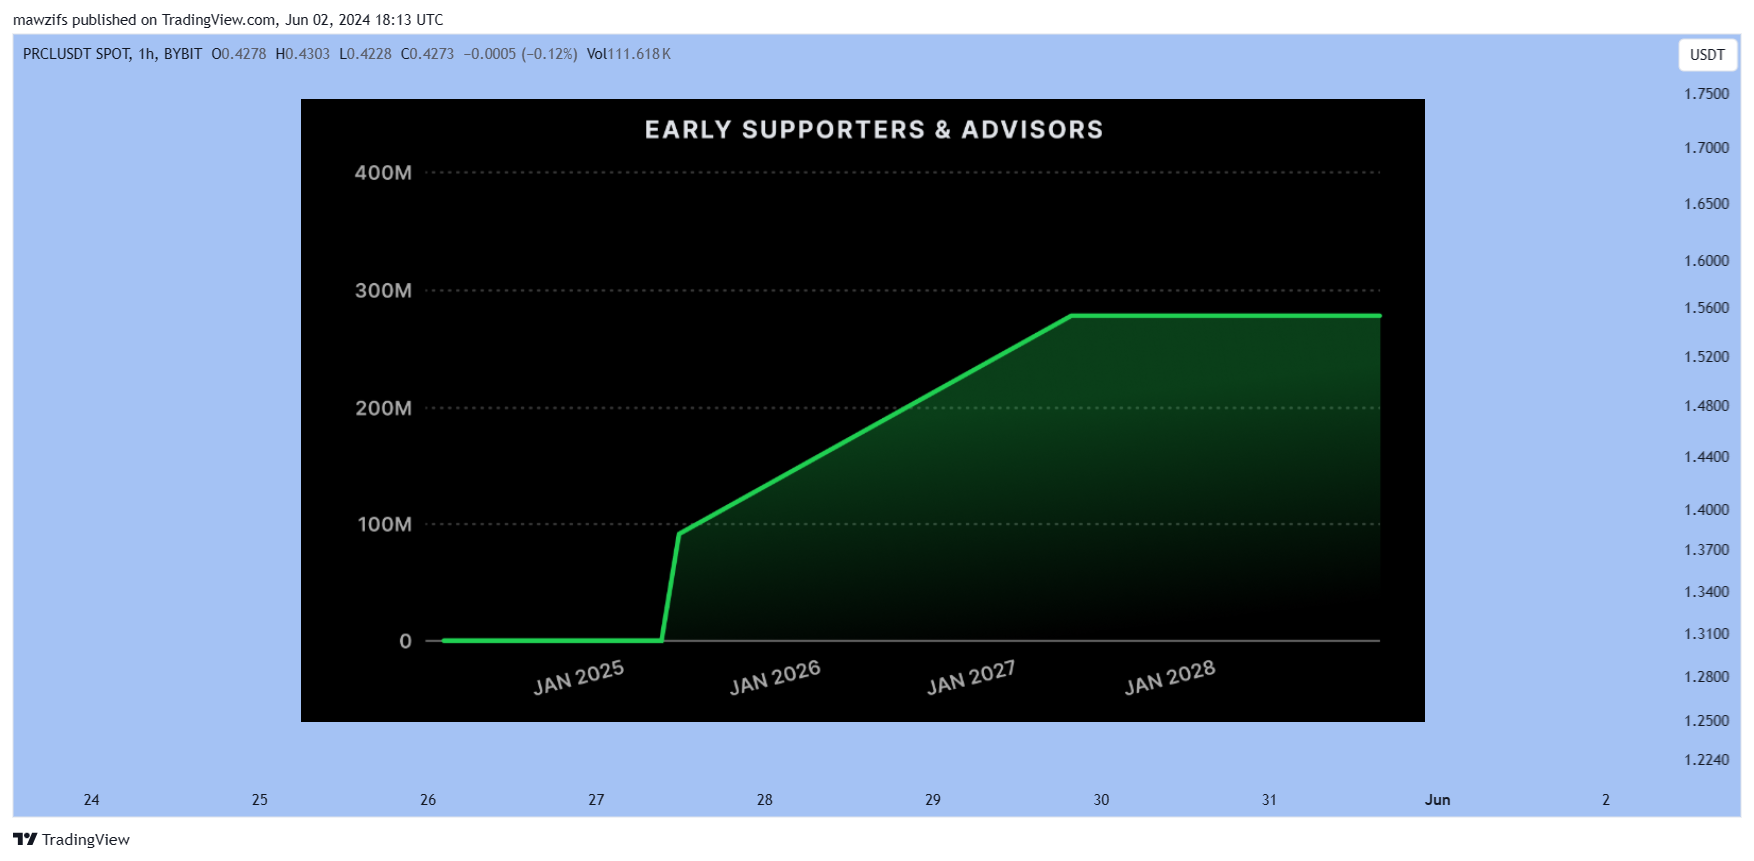Click the 1.3400 price scale label
This screenshot has height=861, width=1754.
click(x=1707, y=592)
